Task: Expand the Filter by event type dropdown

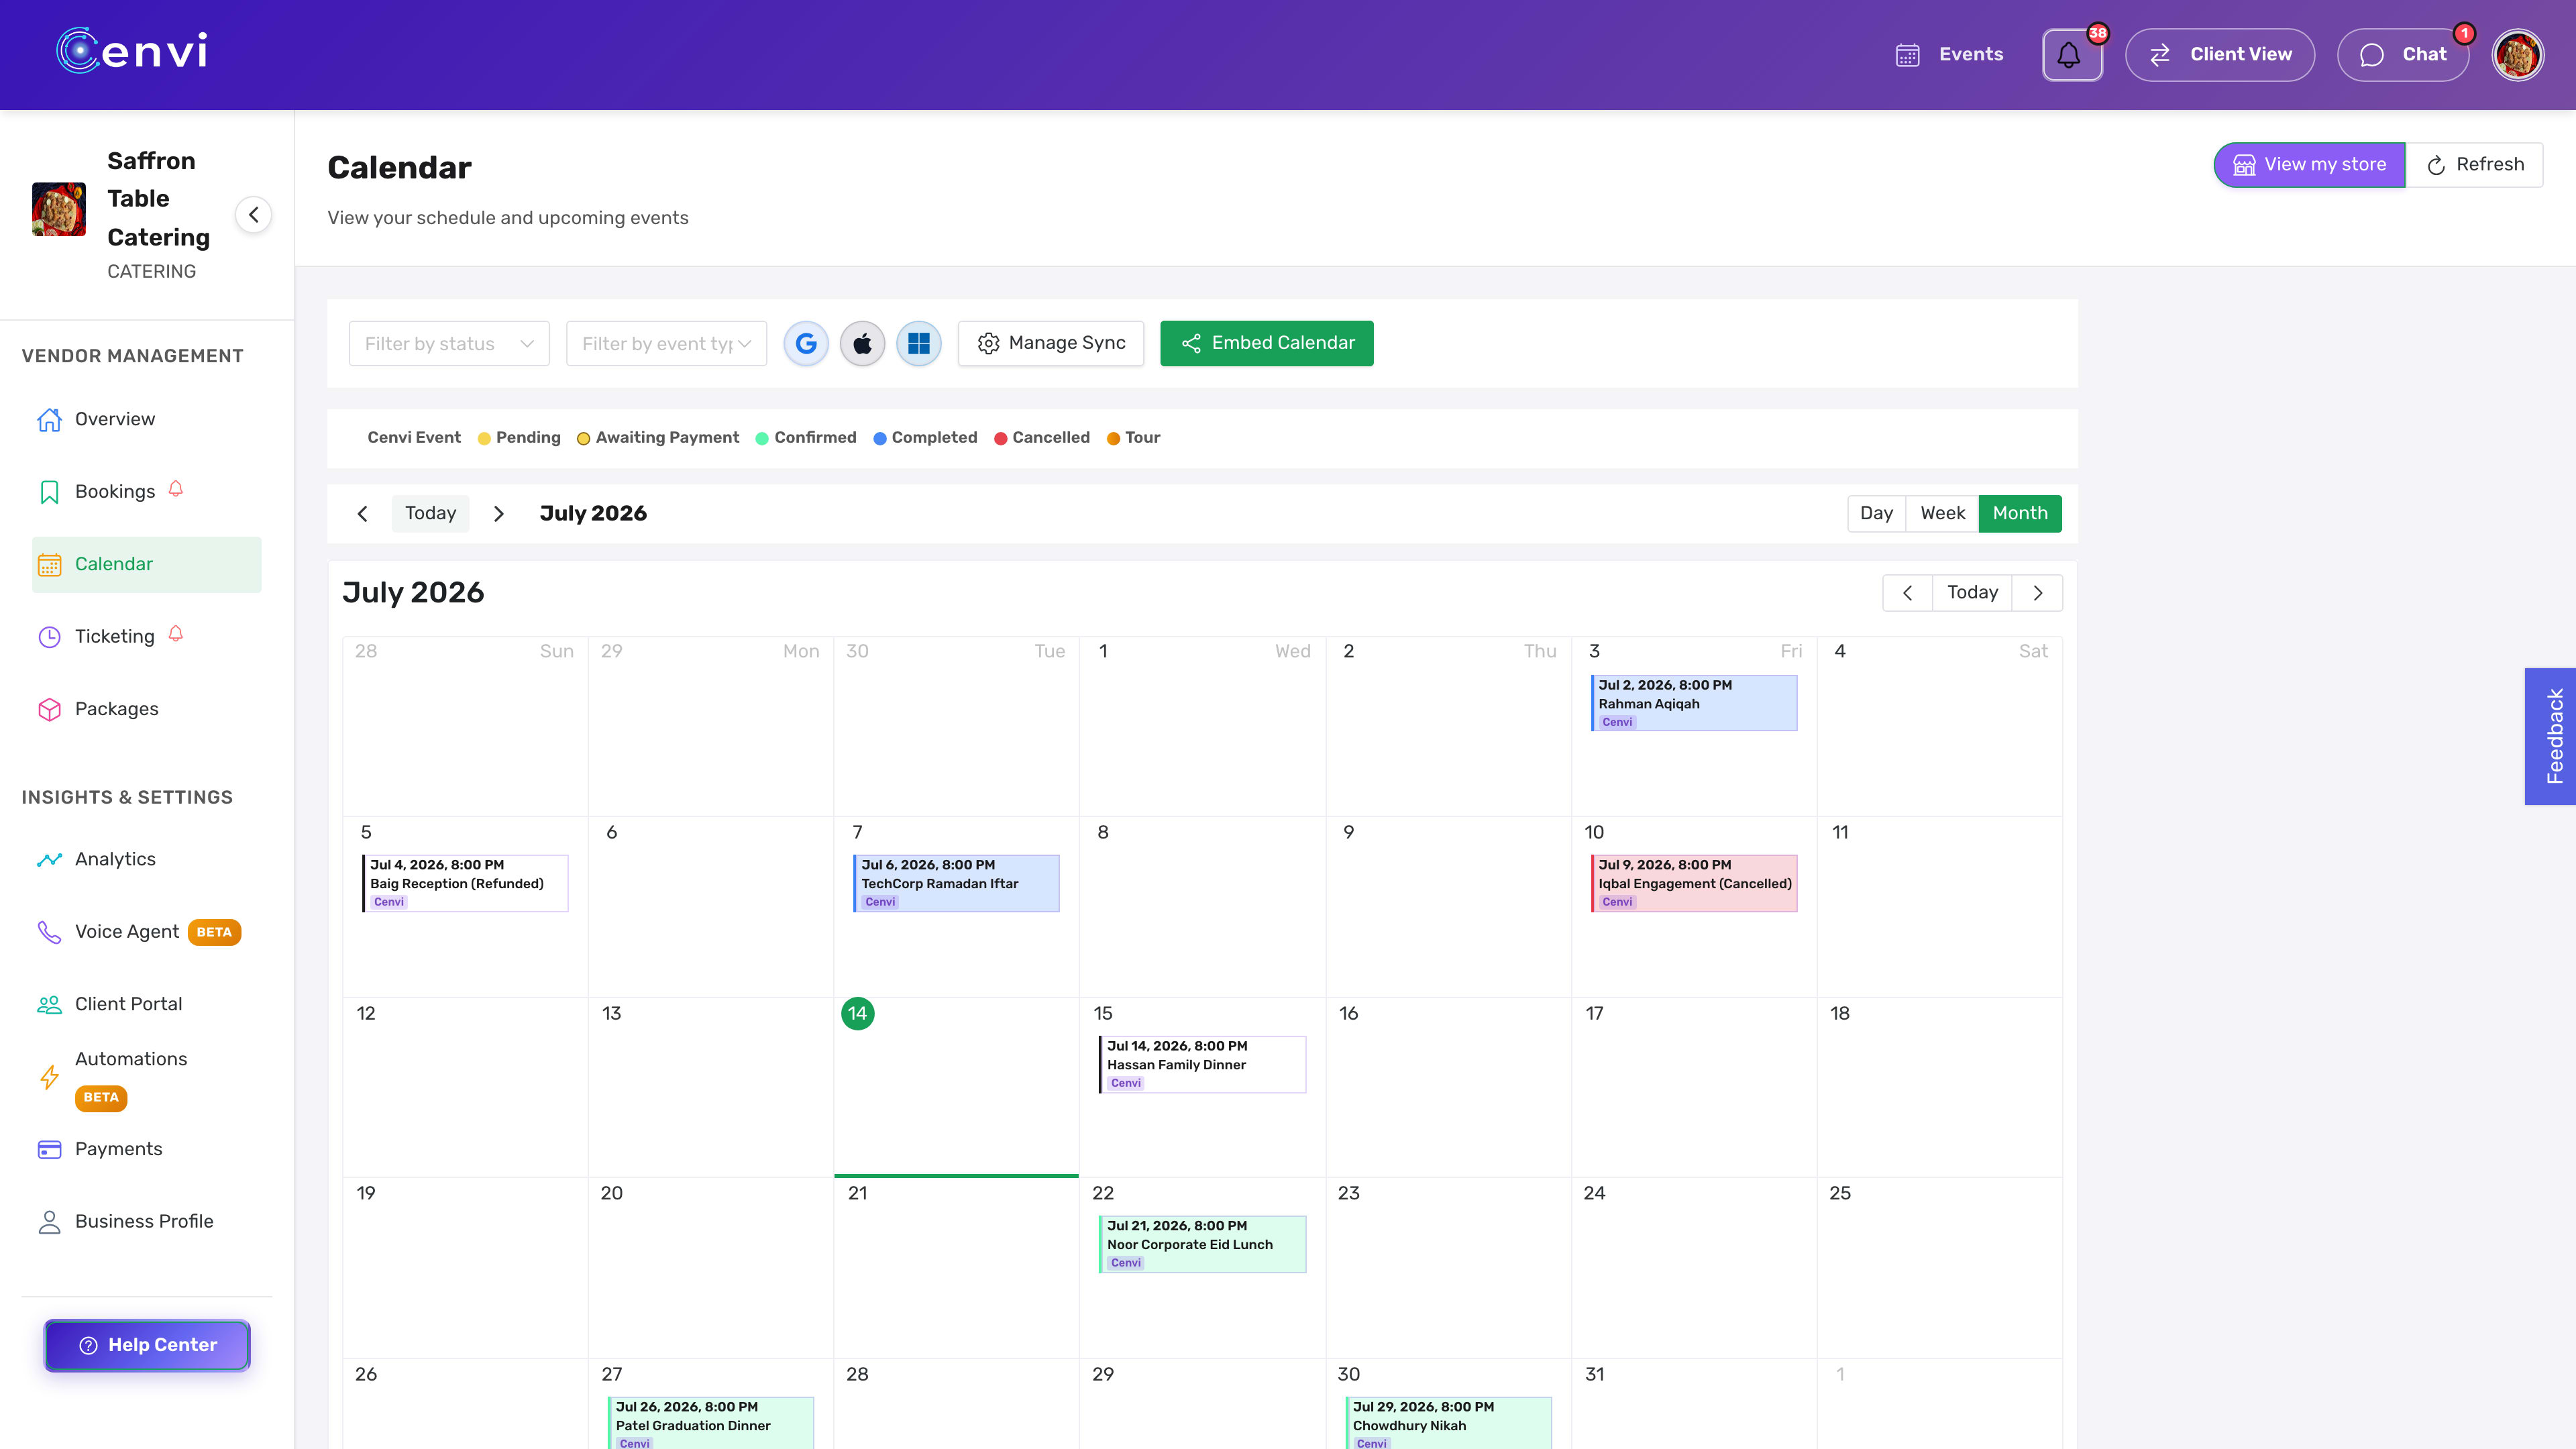Action: (x=666, y=343)
